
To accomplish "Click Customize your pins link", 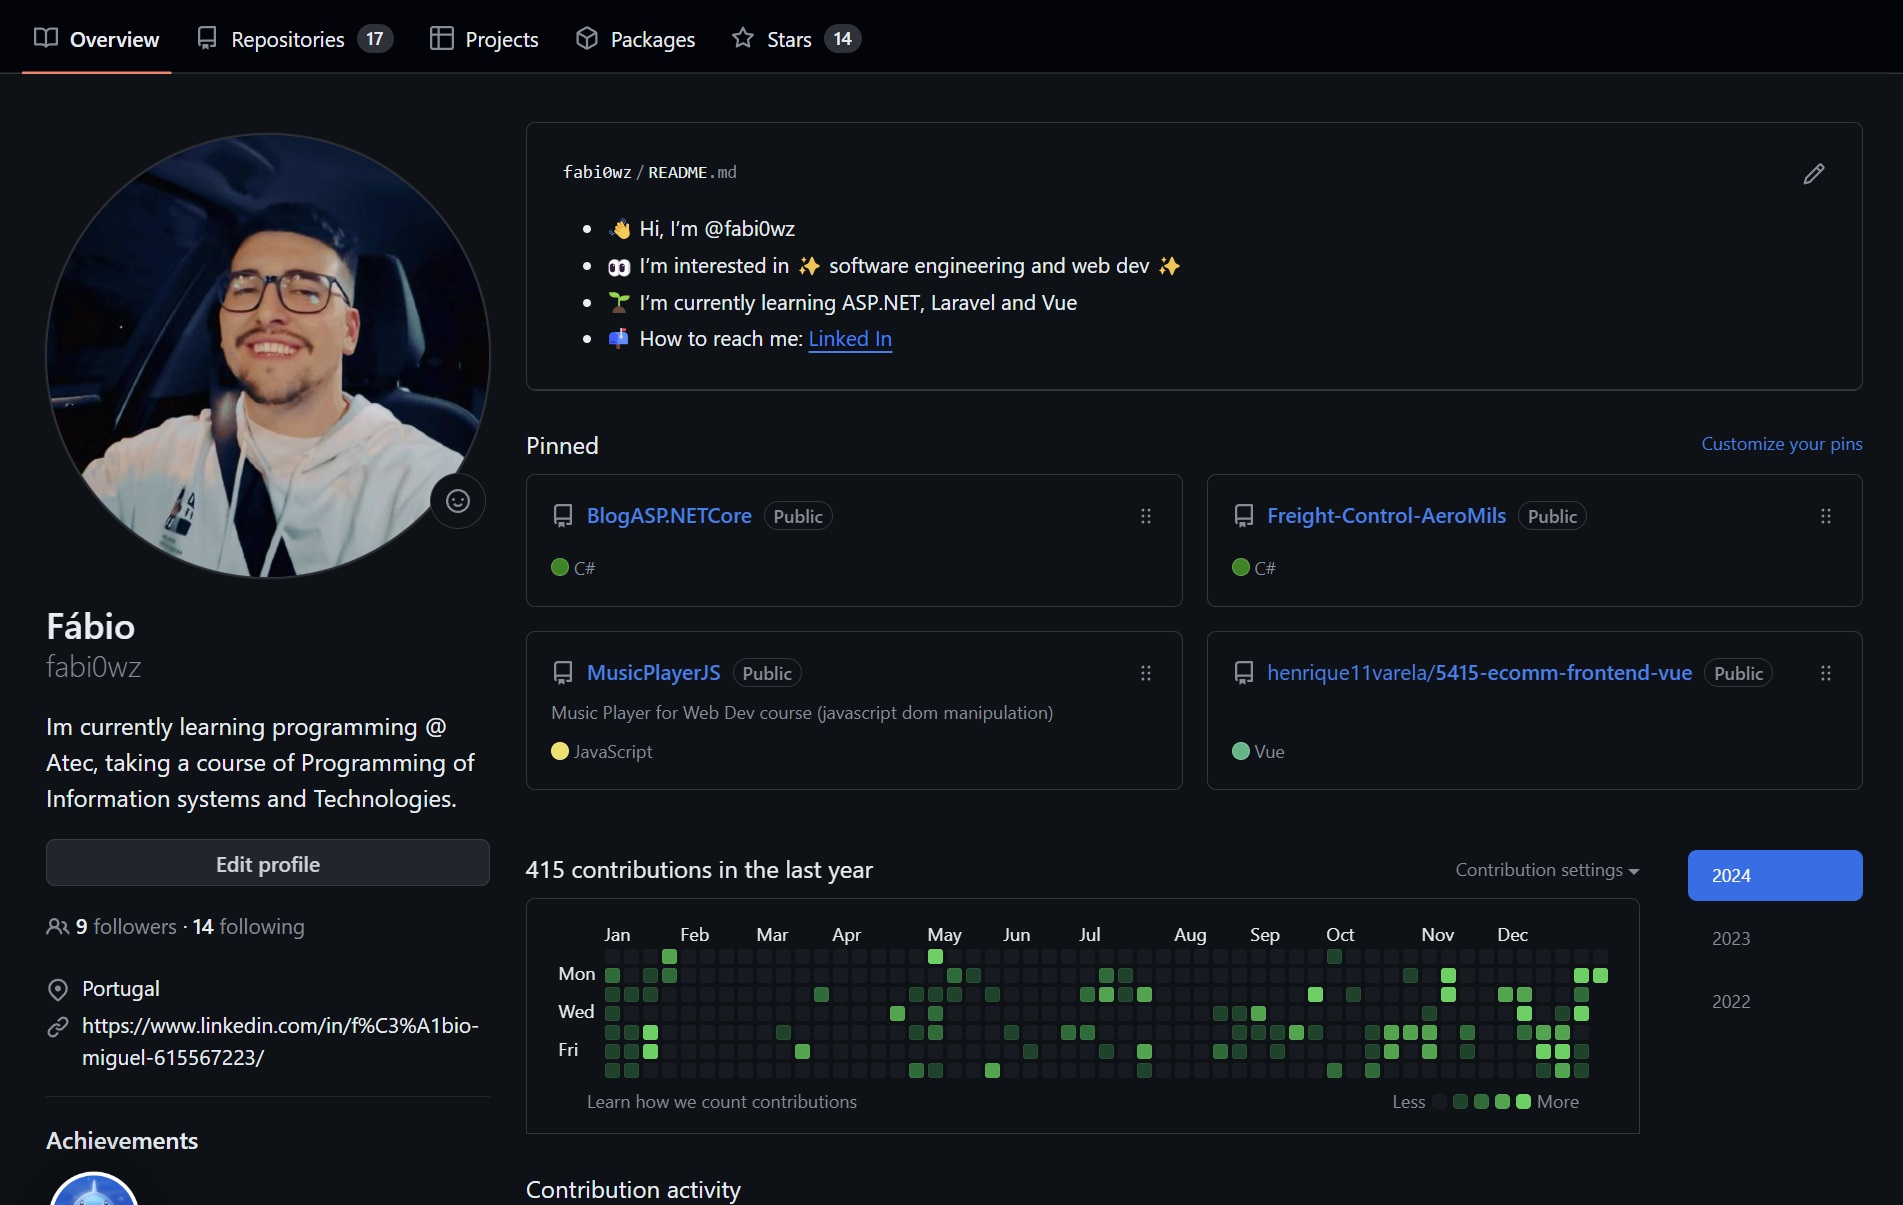I will (1781, 444).
